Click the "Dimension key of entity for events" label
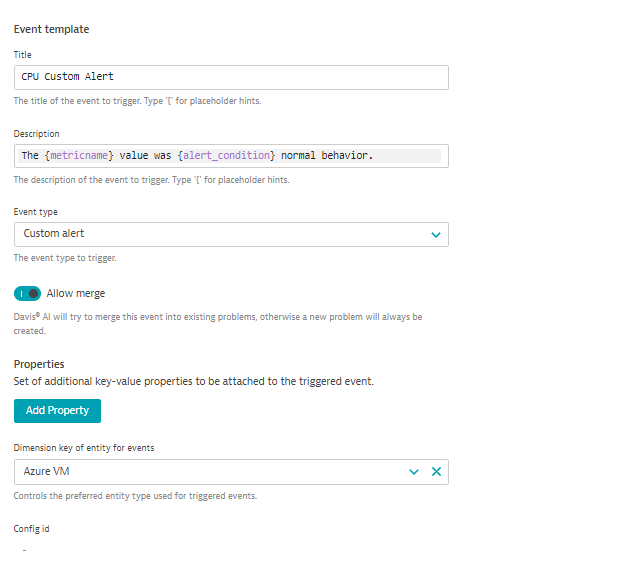The image size is (628, 567). (x=84, y=447)
